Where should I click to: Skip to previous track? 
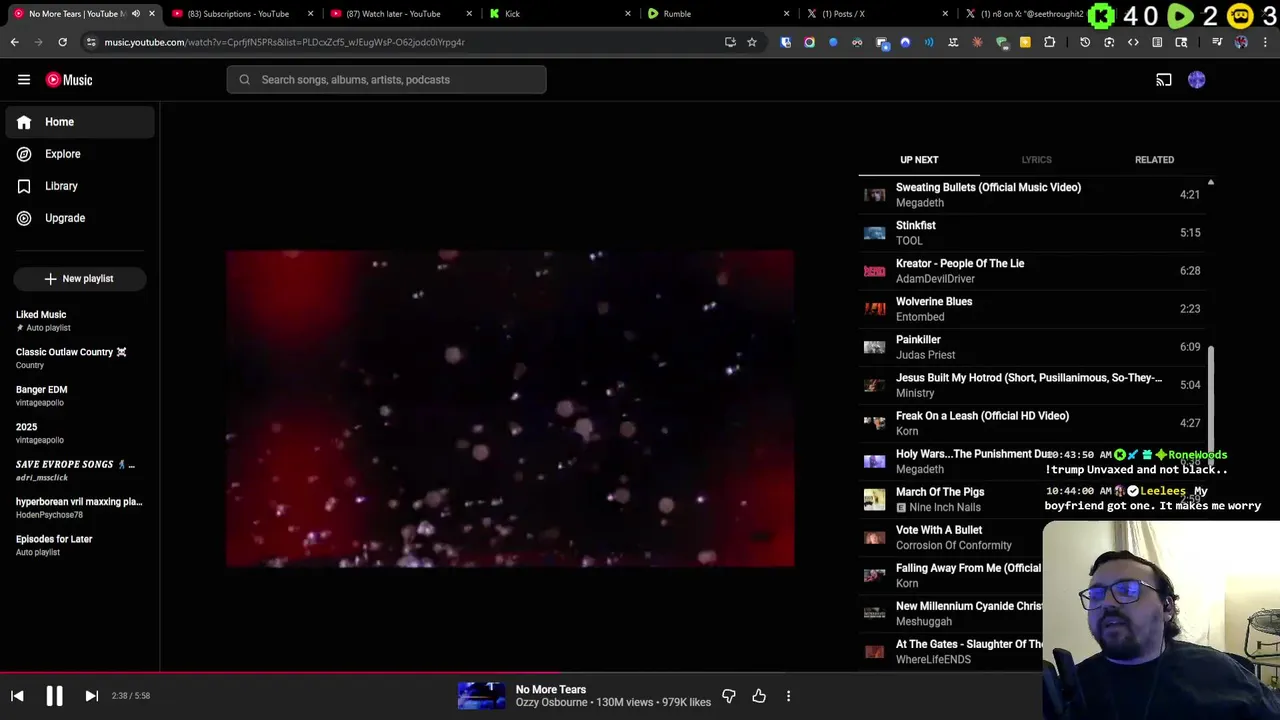point(17,696)
